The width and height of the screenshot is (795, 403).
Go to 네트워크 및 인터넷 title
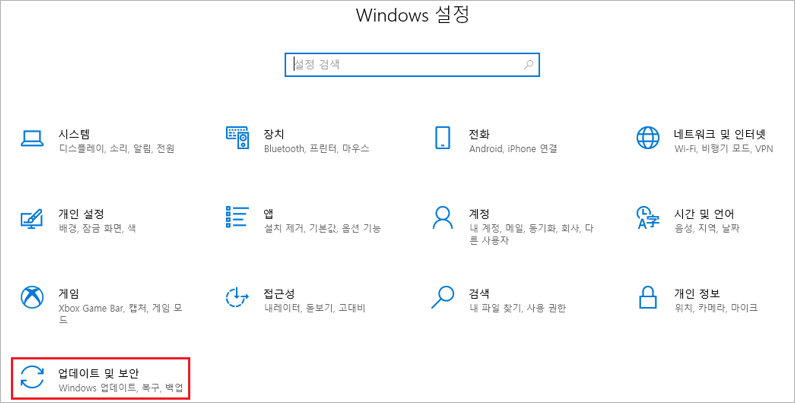[x=719, y=134]
